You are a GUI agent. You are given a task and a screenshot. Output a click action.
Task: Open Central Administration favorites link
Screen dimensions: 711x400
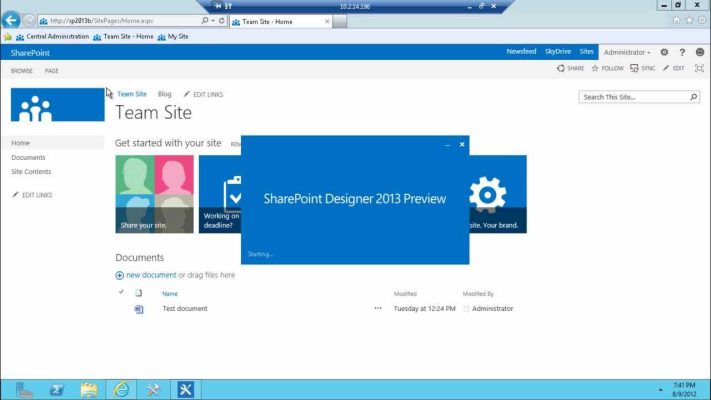coord(53,37)
